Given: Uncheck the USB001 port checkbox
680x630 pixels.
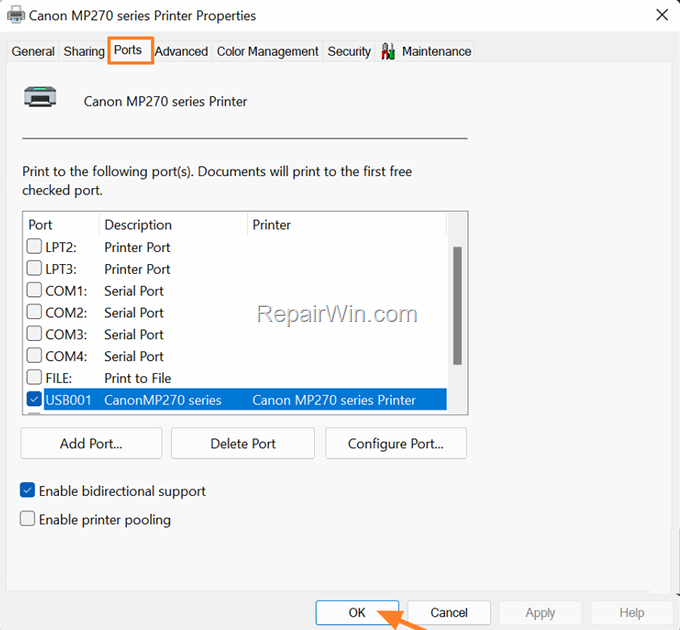Looking at the screenshot, I should 34,399.
